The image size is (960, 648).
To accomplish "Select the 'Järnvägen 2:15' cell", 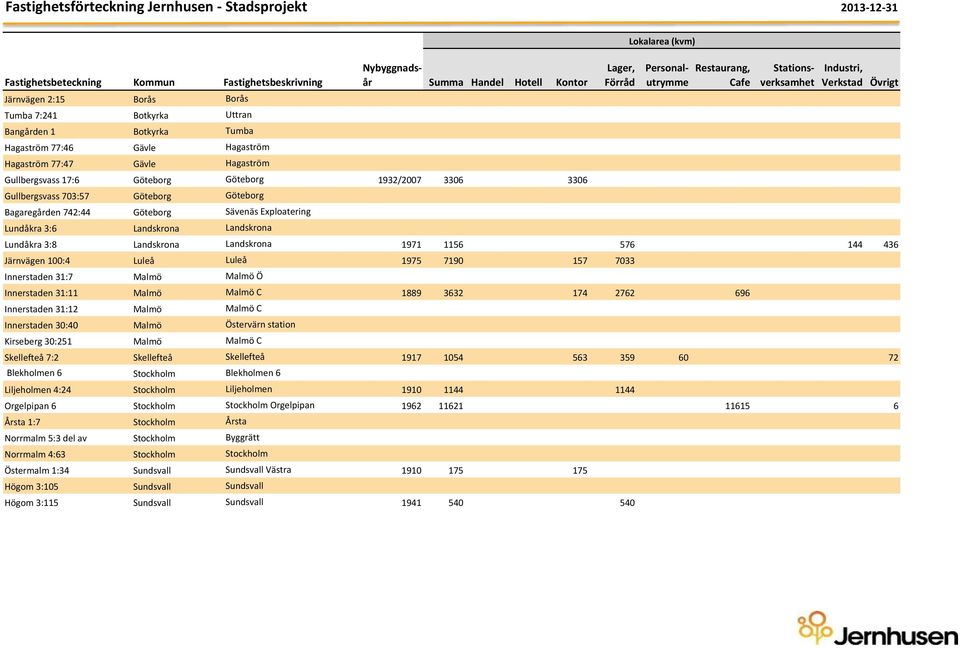I will pyautogui.click(x=34, y=99).
